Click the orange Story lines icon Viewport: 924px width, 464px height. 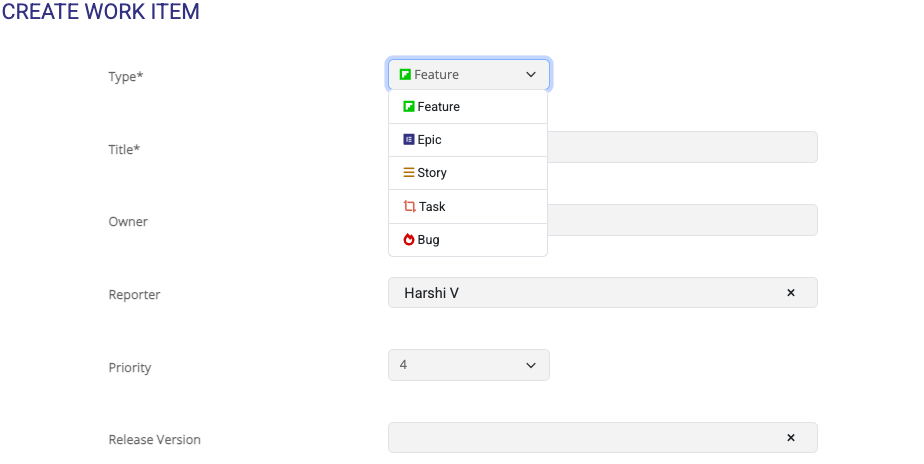coord(408,173)
